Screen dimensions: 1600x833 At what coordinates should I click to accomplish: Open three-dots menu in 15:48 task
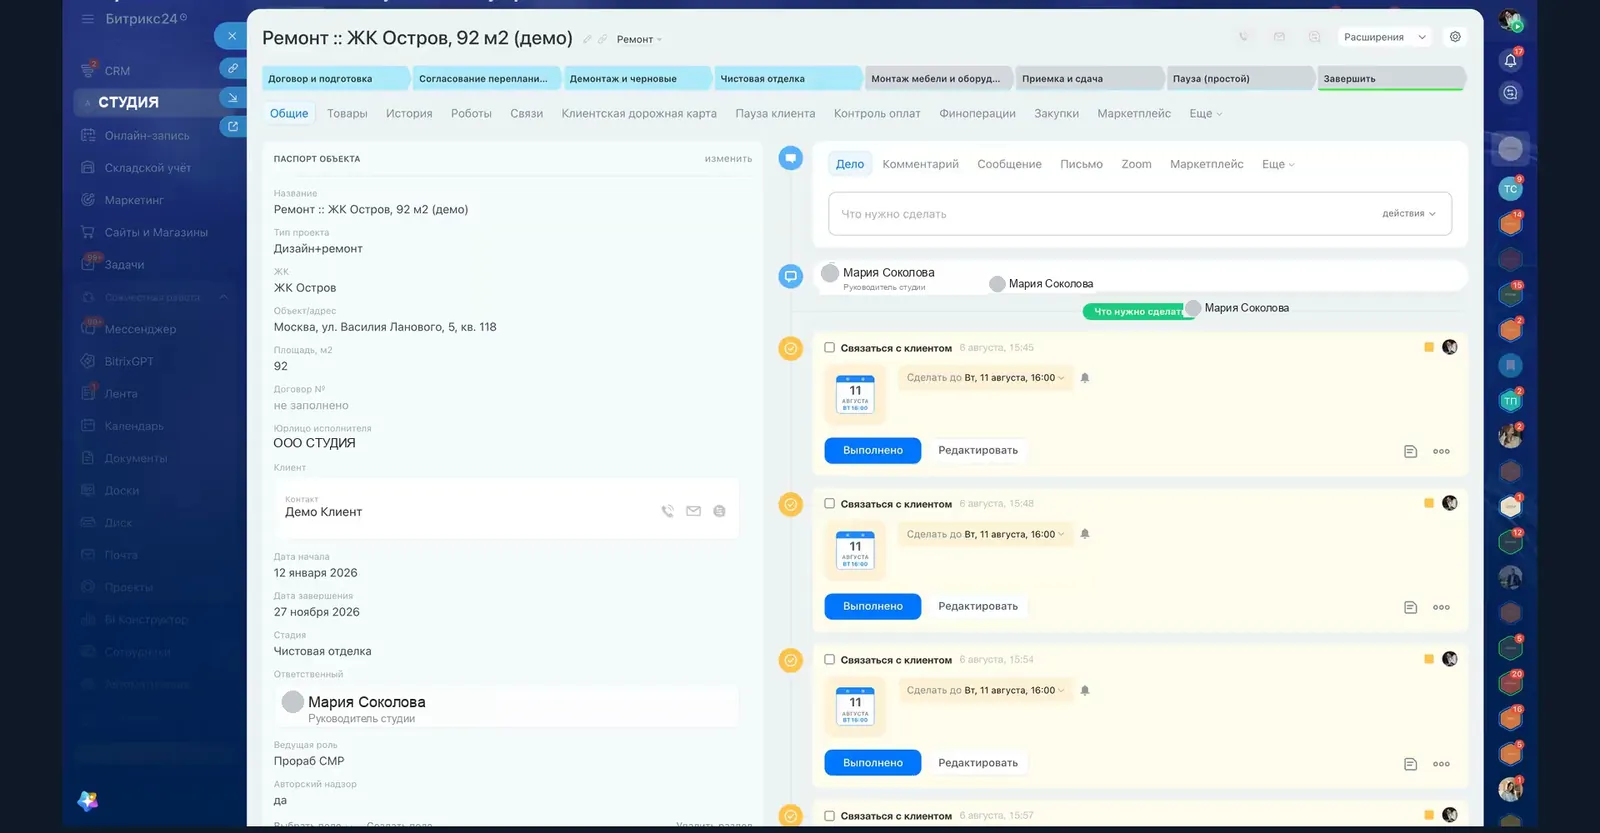click(1441, 607)
